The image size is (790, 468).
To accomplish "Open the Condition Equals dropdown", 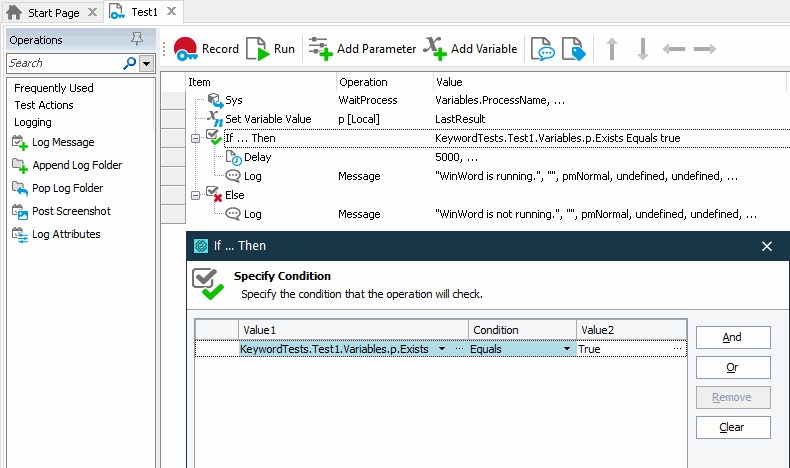I will [568, 349].
